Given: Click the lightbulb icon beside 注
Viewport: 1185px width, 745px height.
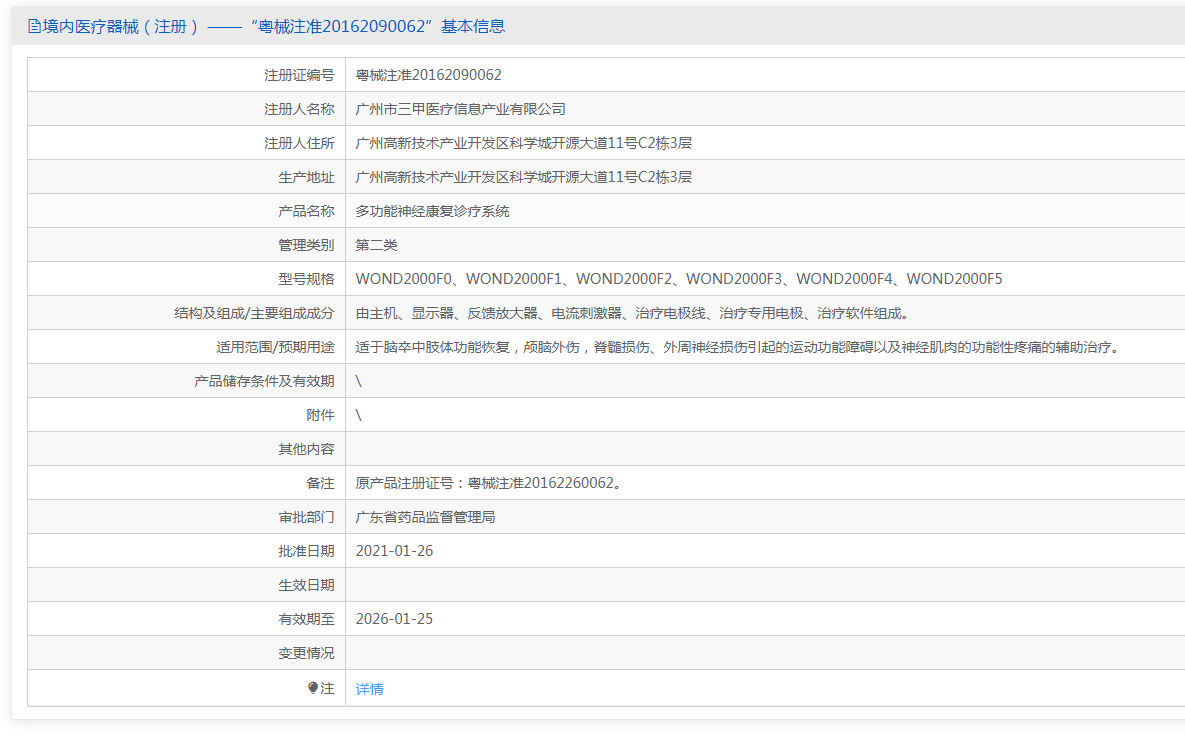Looking at the screenshot, I should 313,688.
